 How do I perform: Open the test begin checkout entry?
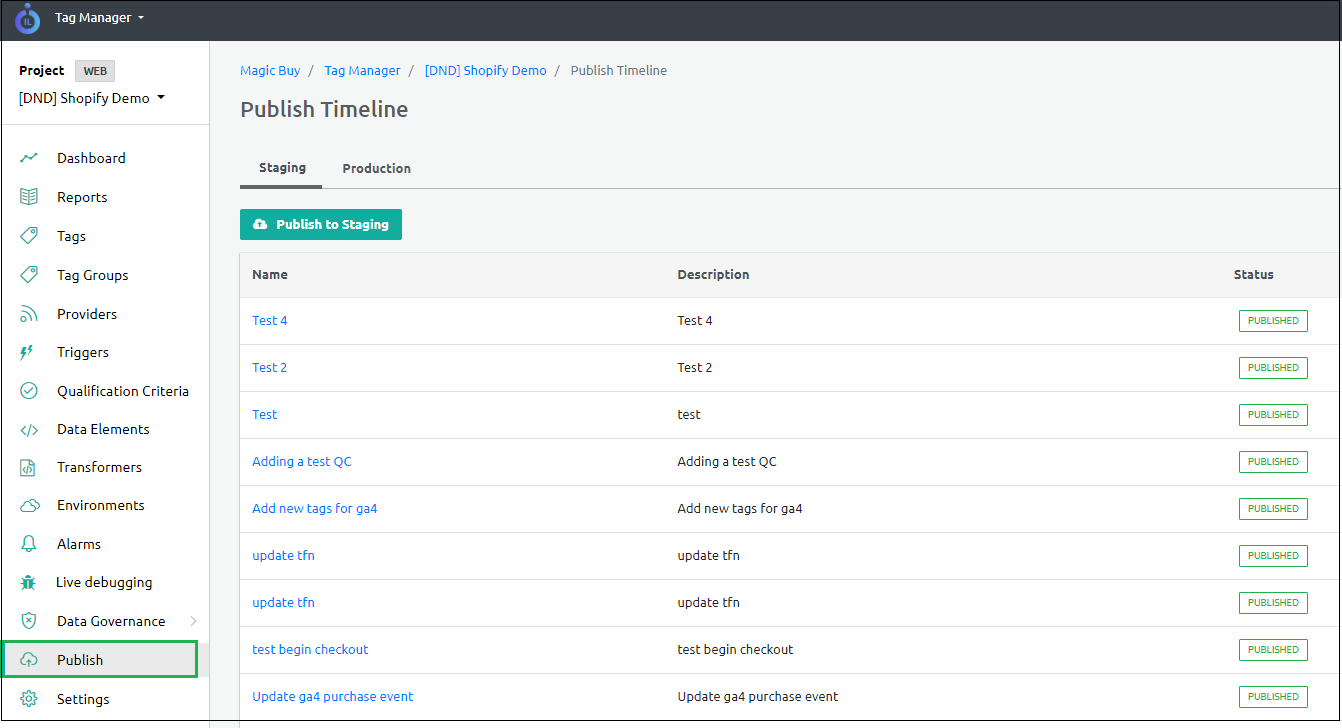click(310, 649)
